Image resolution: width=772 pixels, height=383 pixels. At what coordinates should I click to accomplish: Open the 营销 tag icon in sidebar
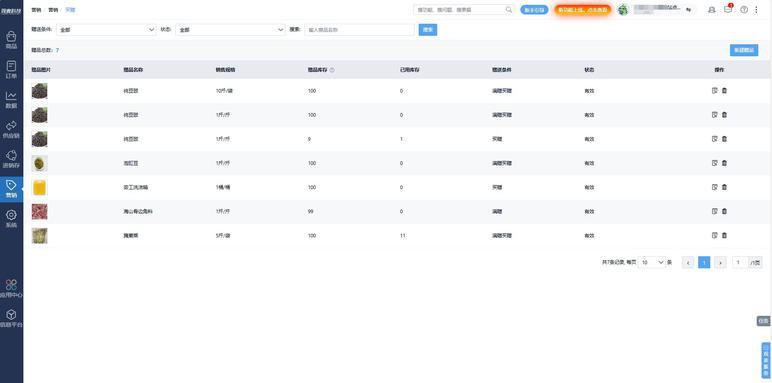click(x=11, y=189)
